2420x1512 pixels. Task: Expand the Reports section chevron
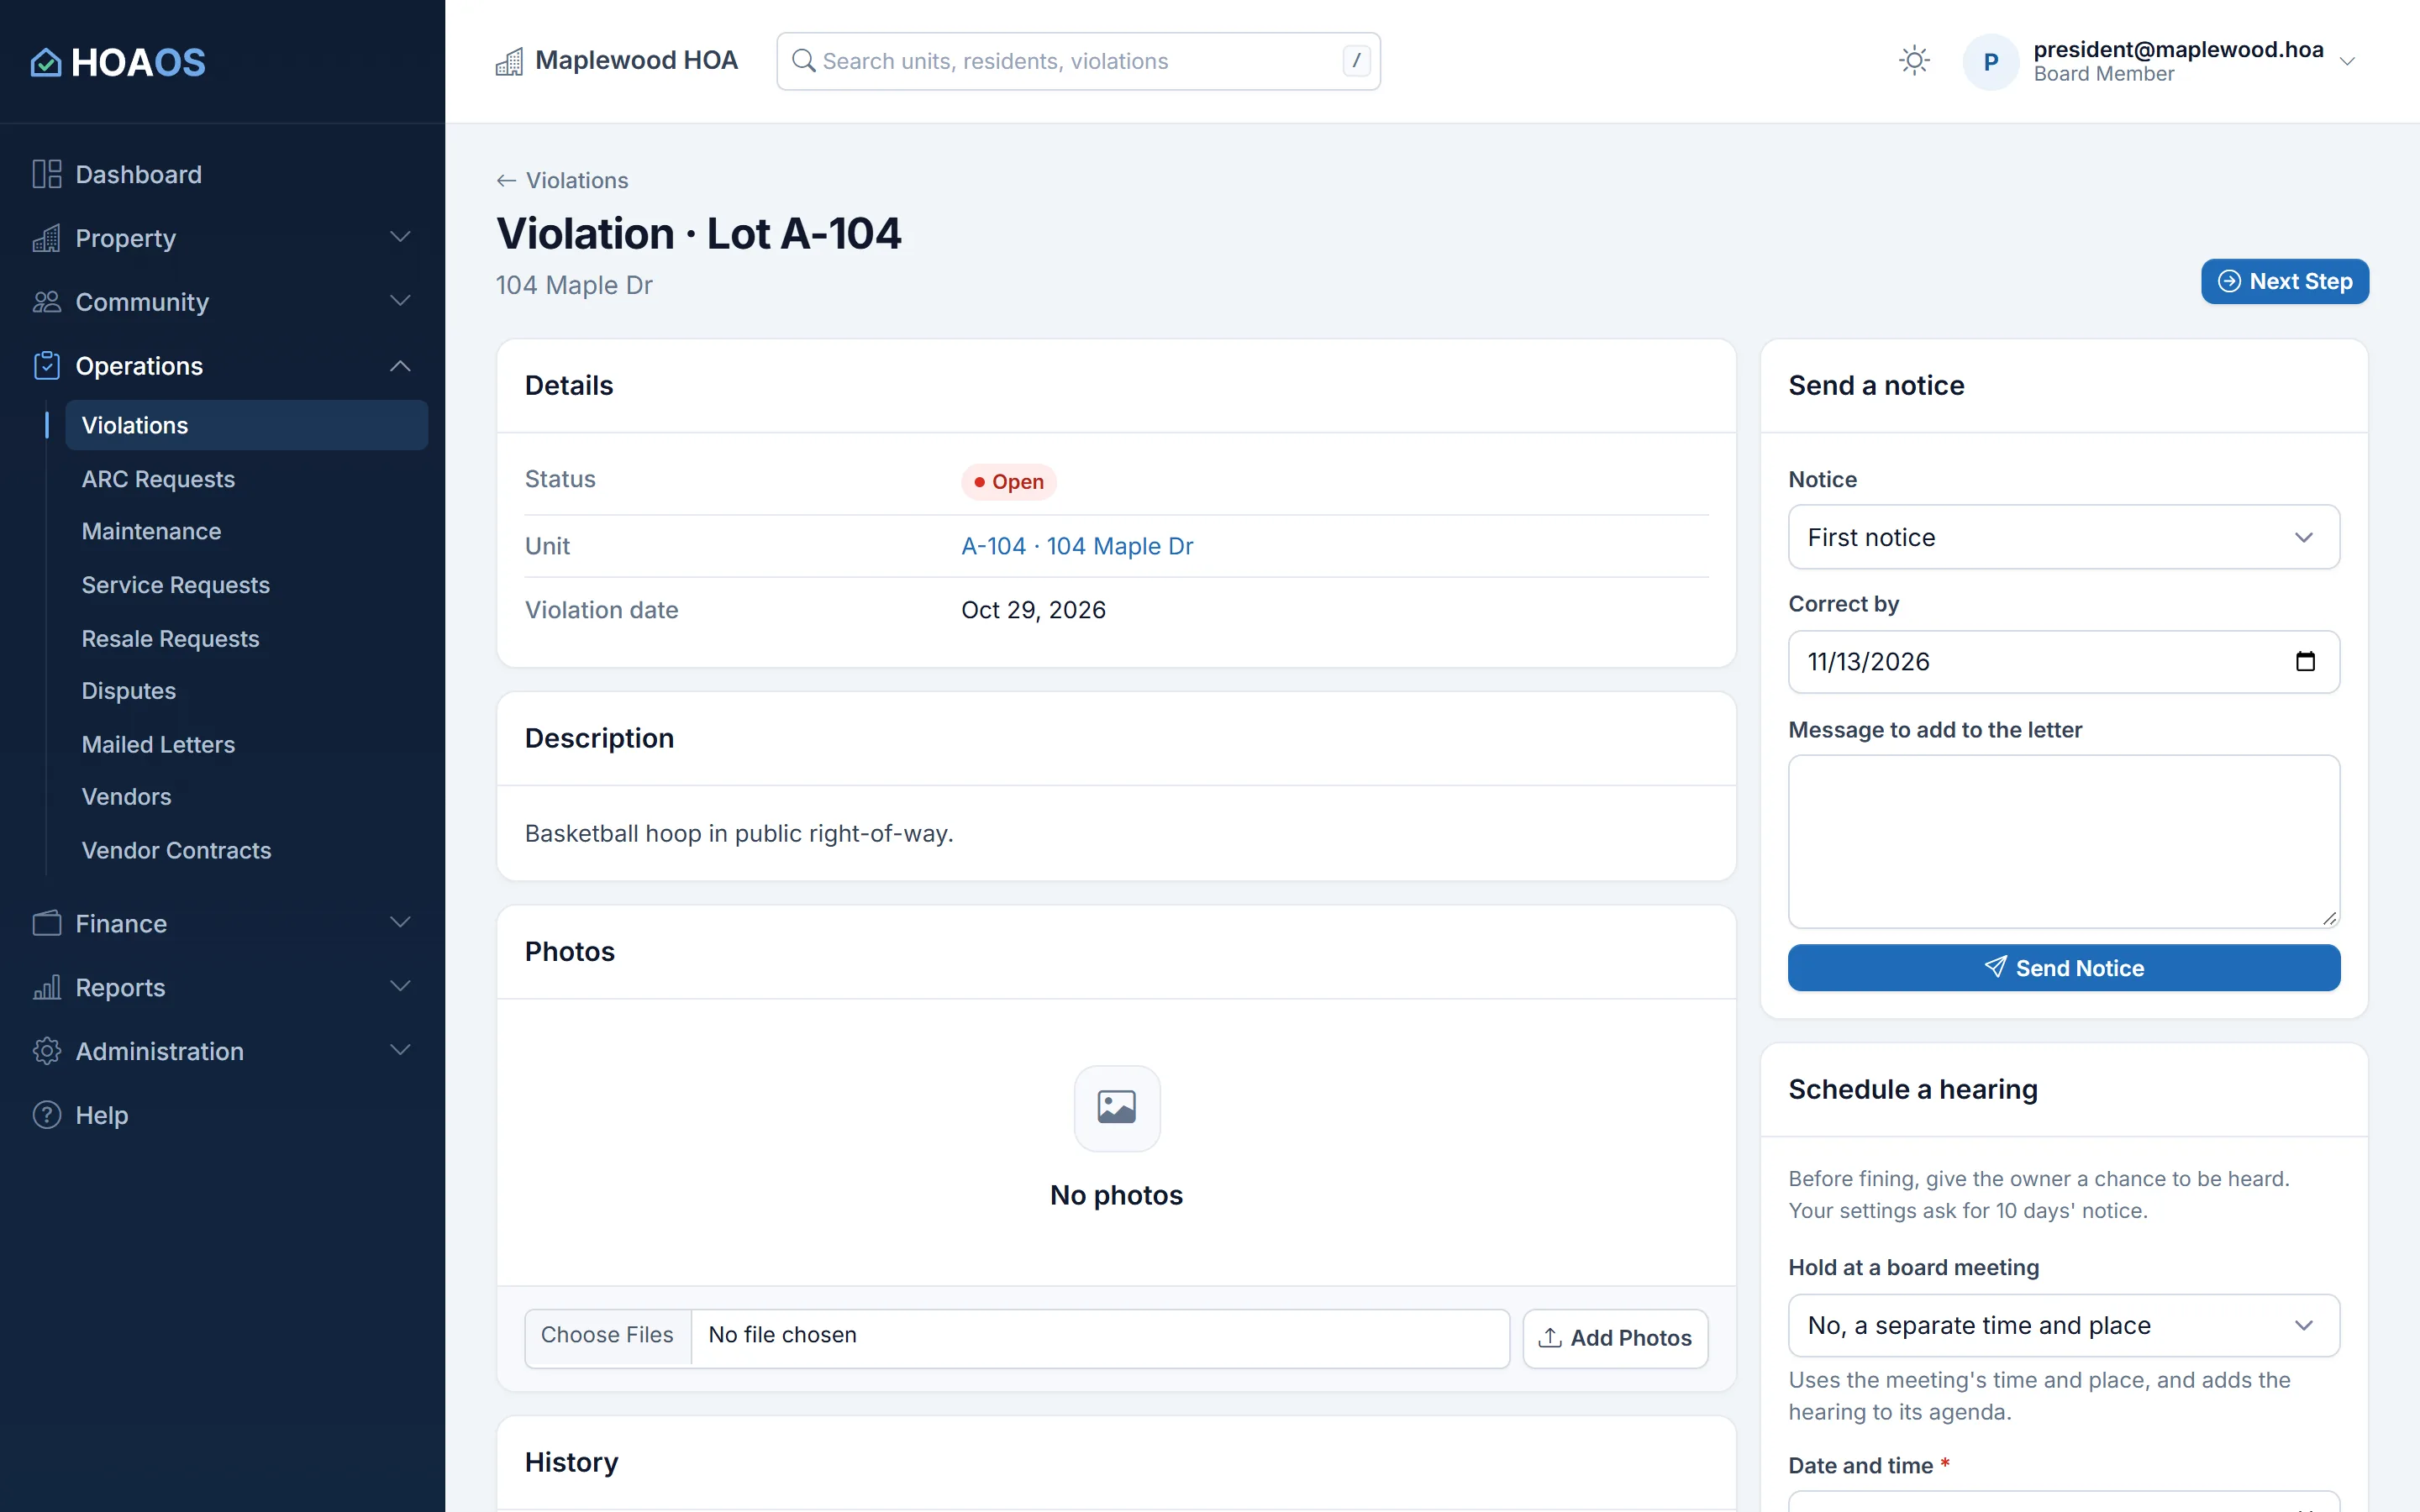[x=400, y=987]
